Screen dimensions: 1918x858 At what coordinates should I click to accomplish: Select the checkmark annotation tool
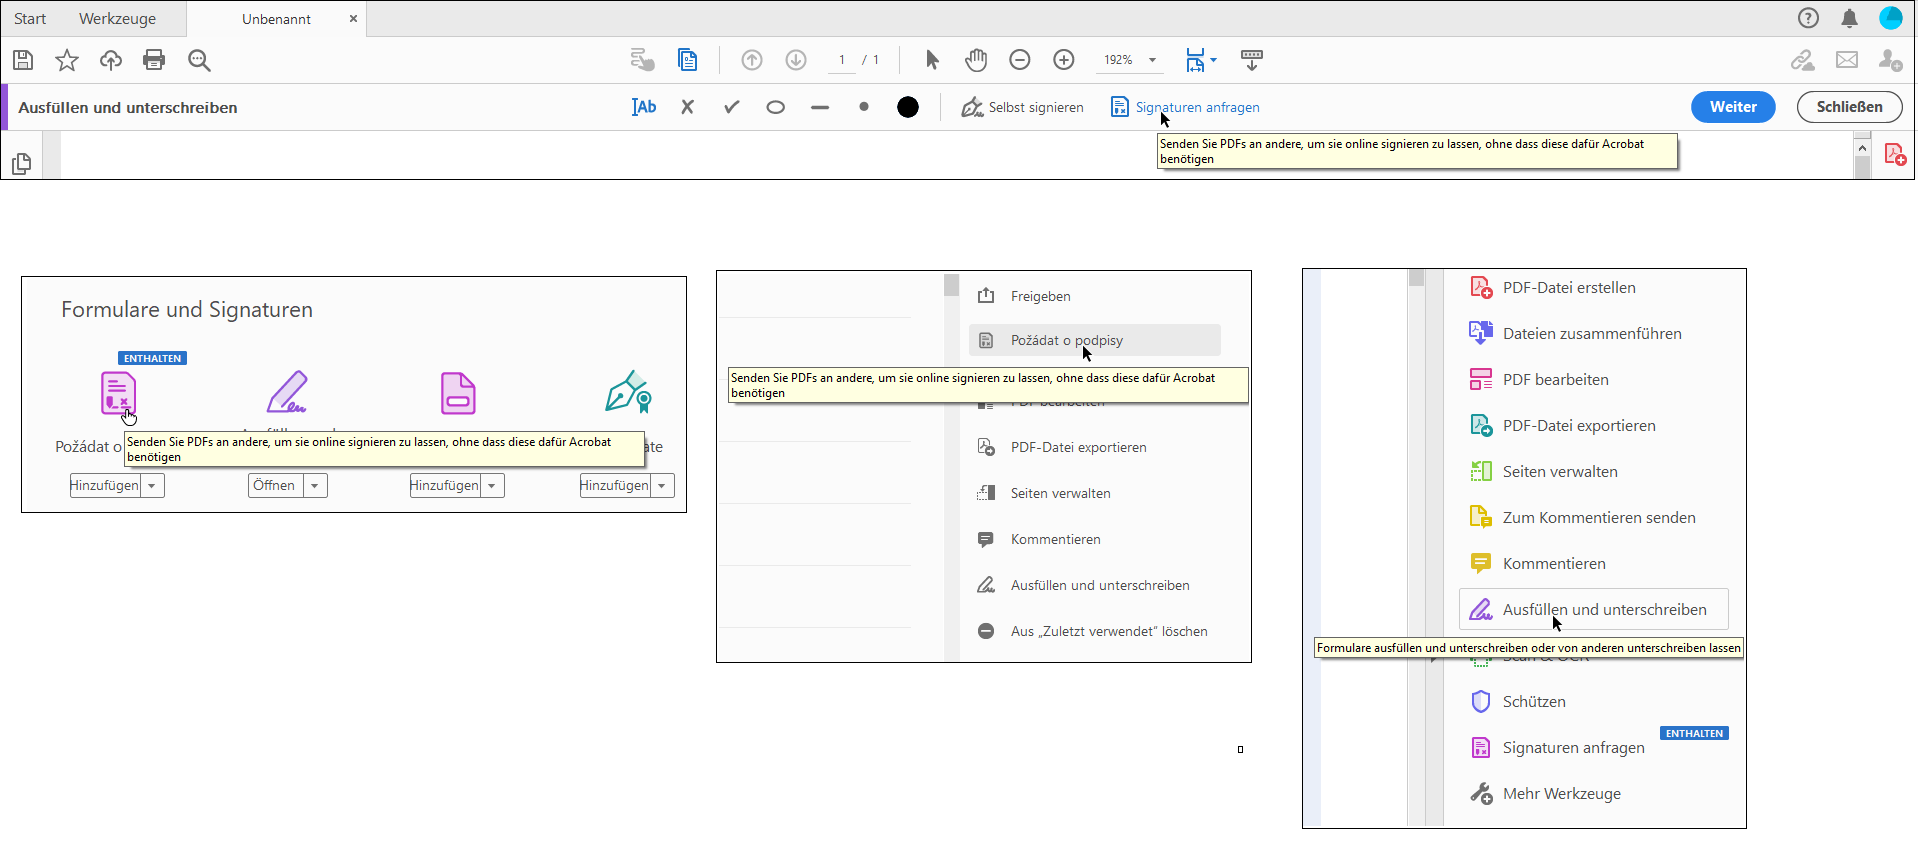pos(732,107)
